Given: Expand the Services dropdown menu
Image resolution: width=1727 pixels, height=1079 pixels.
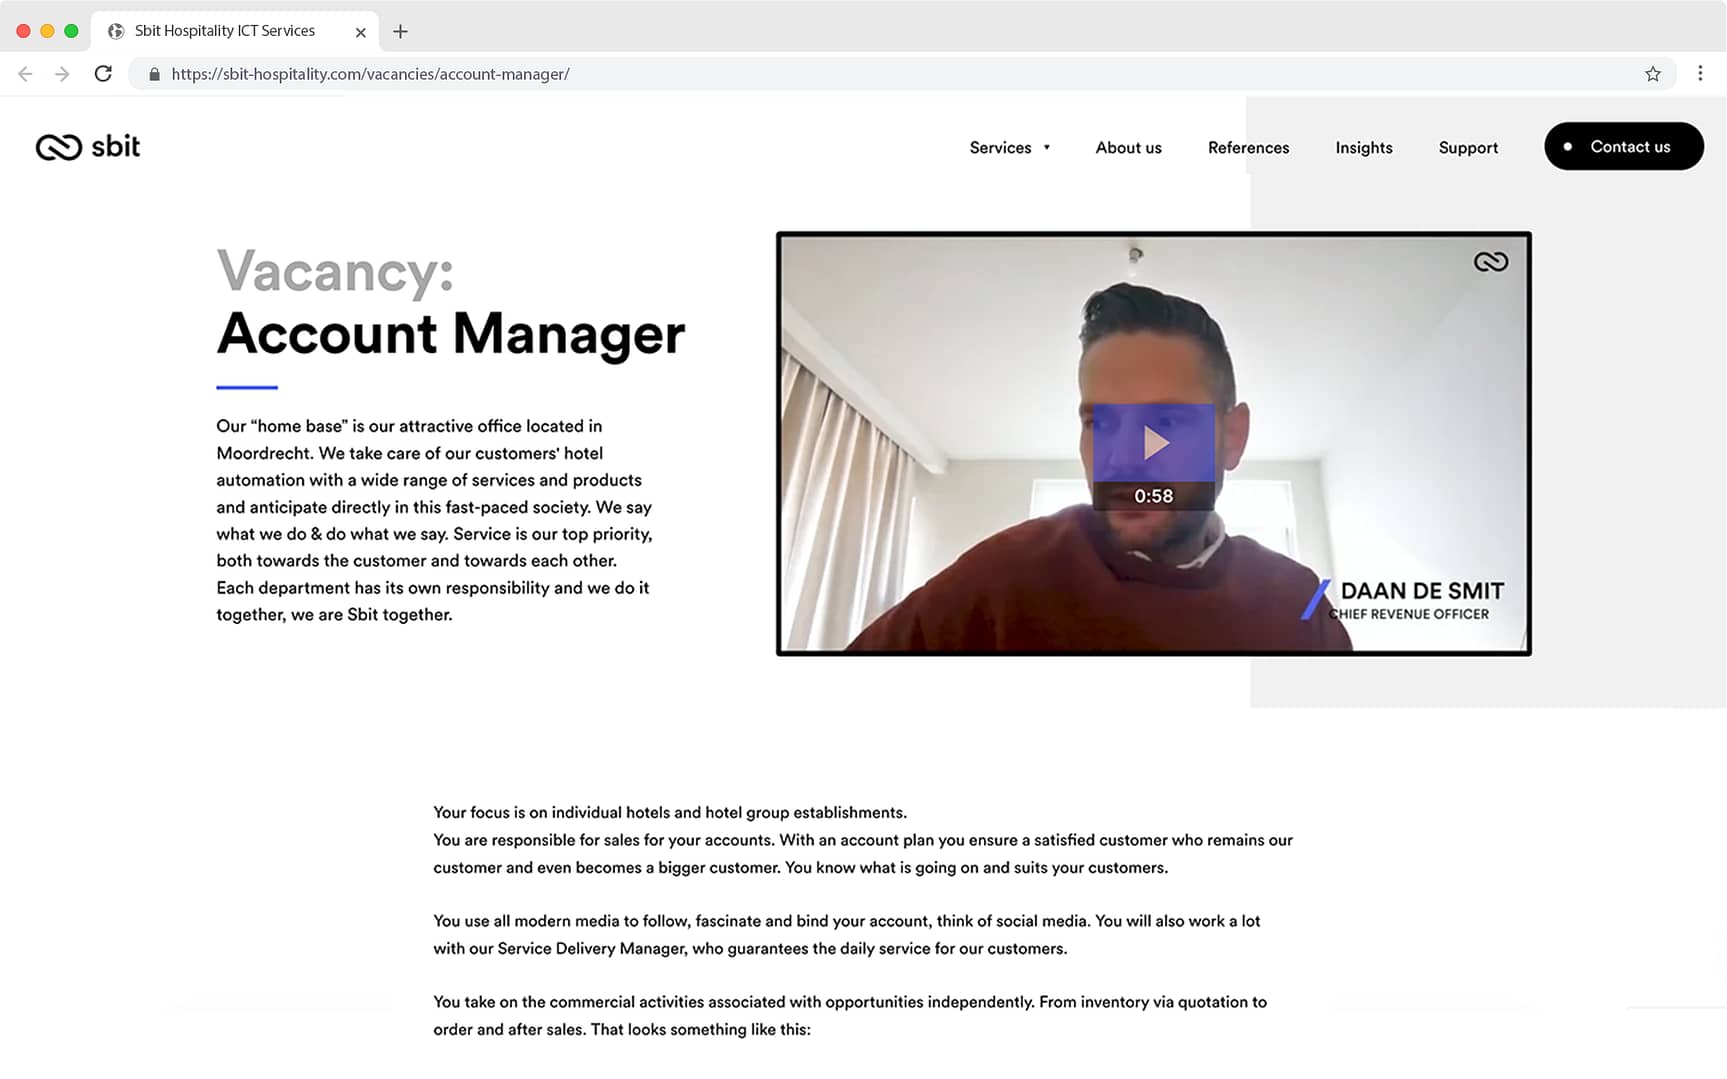Looking at the screenshot, I should click(1010, 147).
